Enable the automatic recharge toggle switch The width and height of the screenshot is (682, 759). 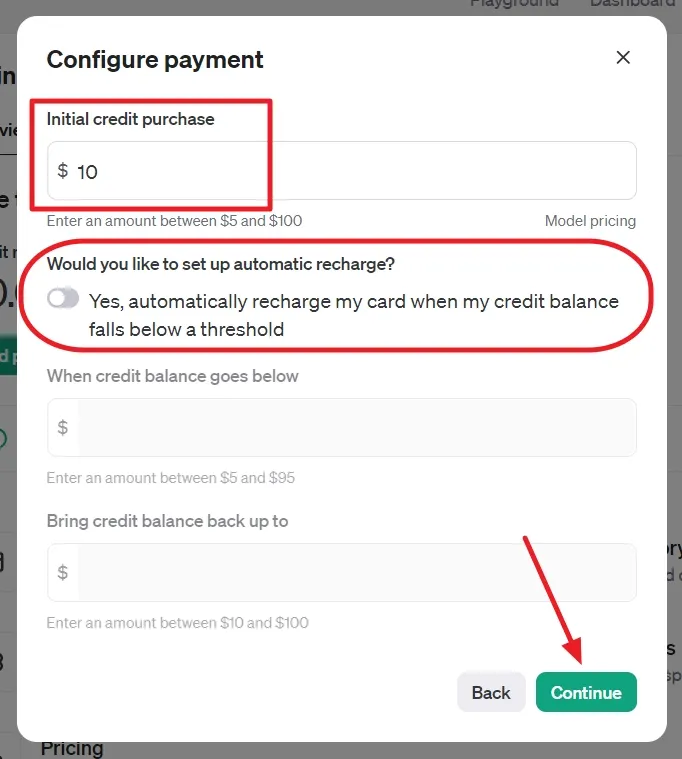click(63, 299)
